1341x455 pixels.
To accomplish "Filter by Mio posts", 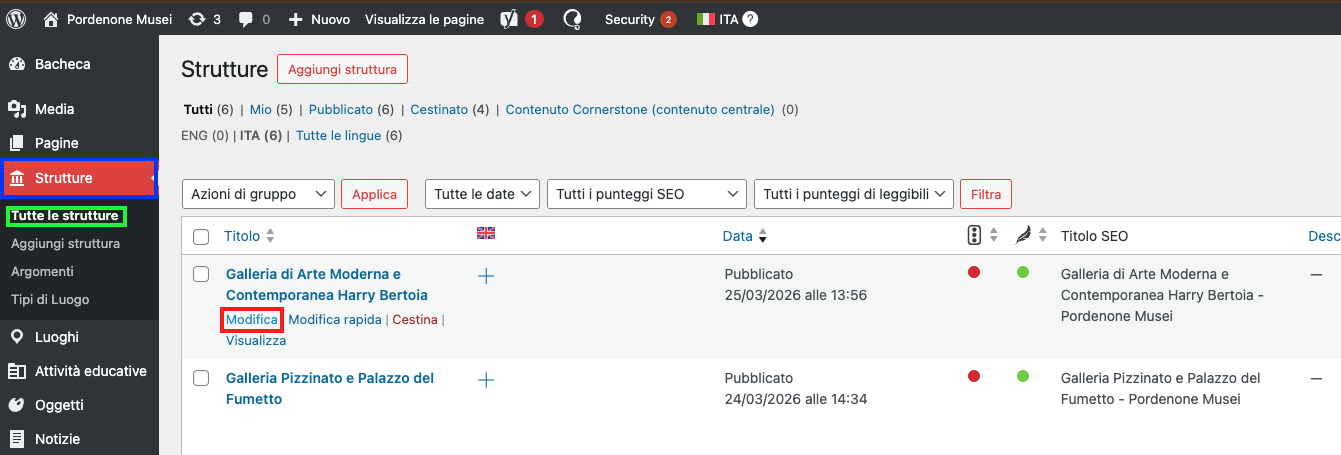I will click(x=260, y=110).
